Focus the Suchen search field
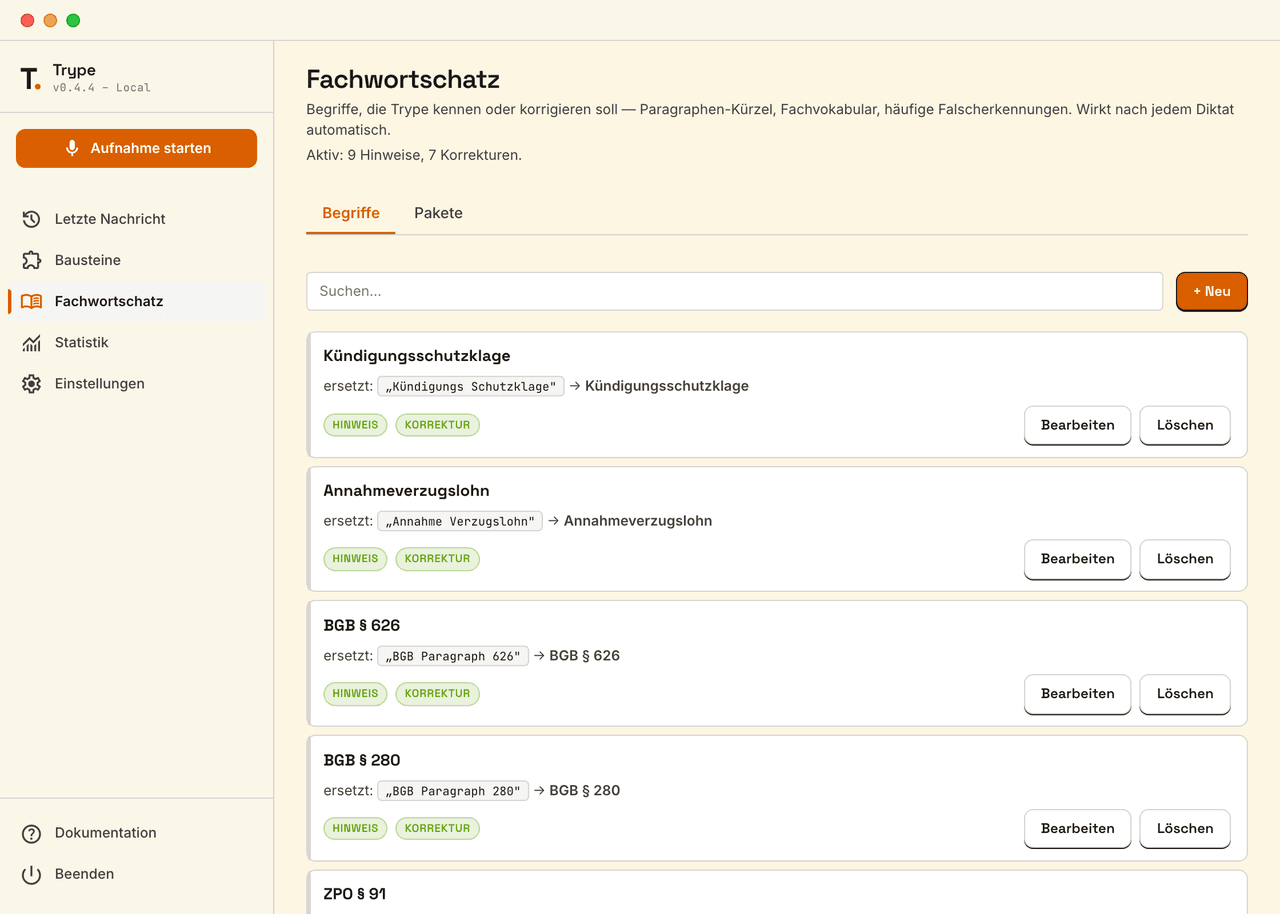Viewport: 1280px width, 914px height. [x=734, y=291]
